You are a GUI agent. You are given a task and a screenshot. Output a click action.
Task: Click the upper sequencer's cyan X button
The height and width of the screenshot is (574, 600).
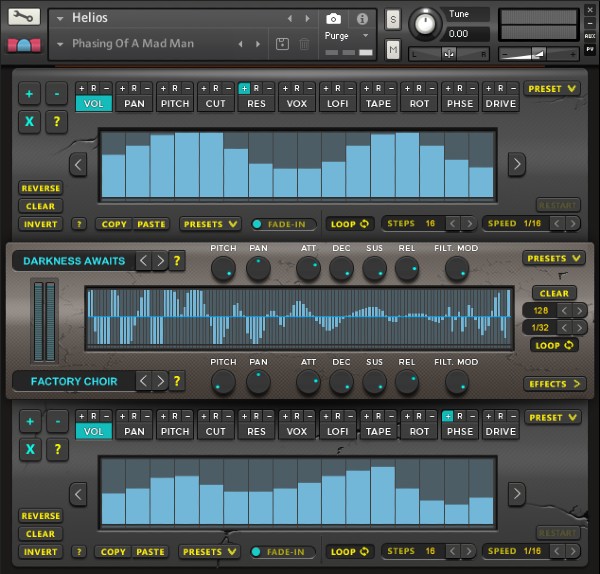tap(29, 122)
